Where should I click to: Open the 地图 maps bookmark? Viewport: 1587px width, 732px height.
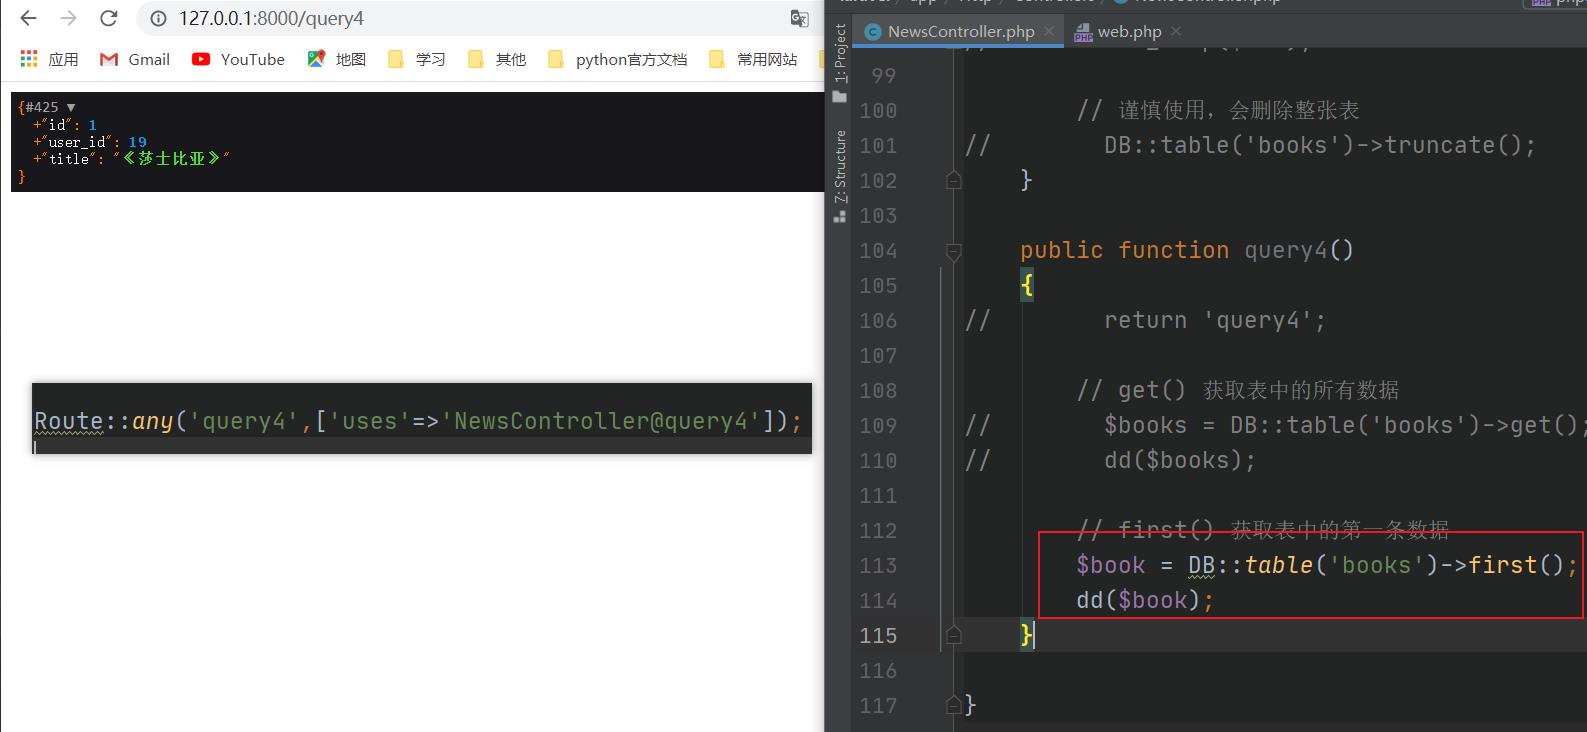336,59
